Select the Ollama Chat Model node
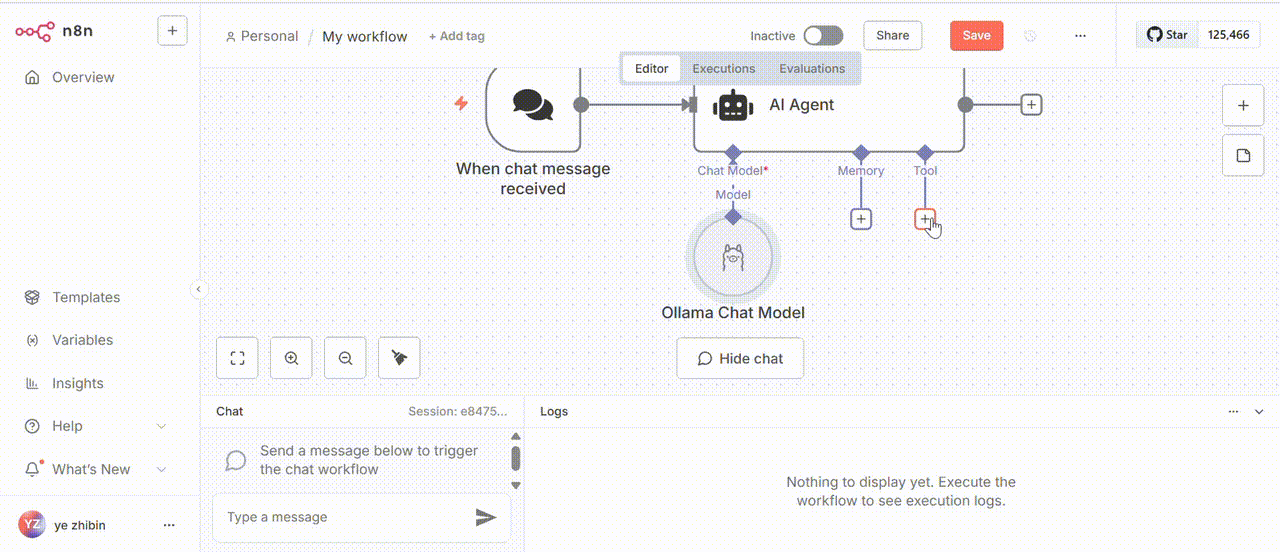Viewport: 1280px width, 552px height. click(733, 258)
